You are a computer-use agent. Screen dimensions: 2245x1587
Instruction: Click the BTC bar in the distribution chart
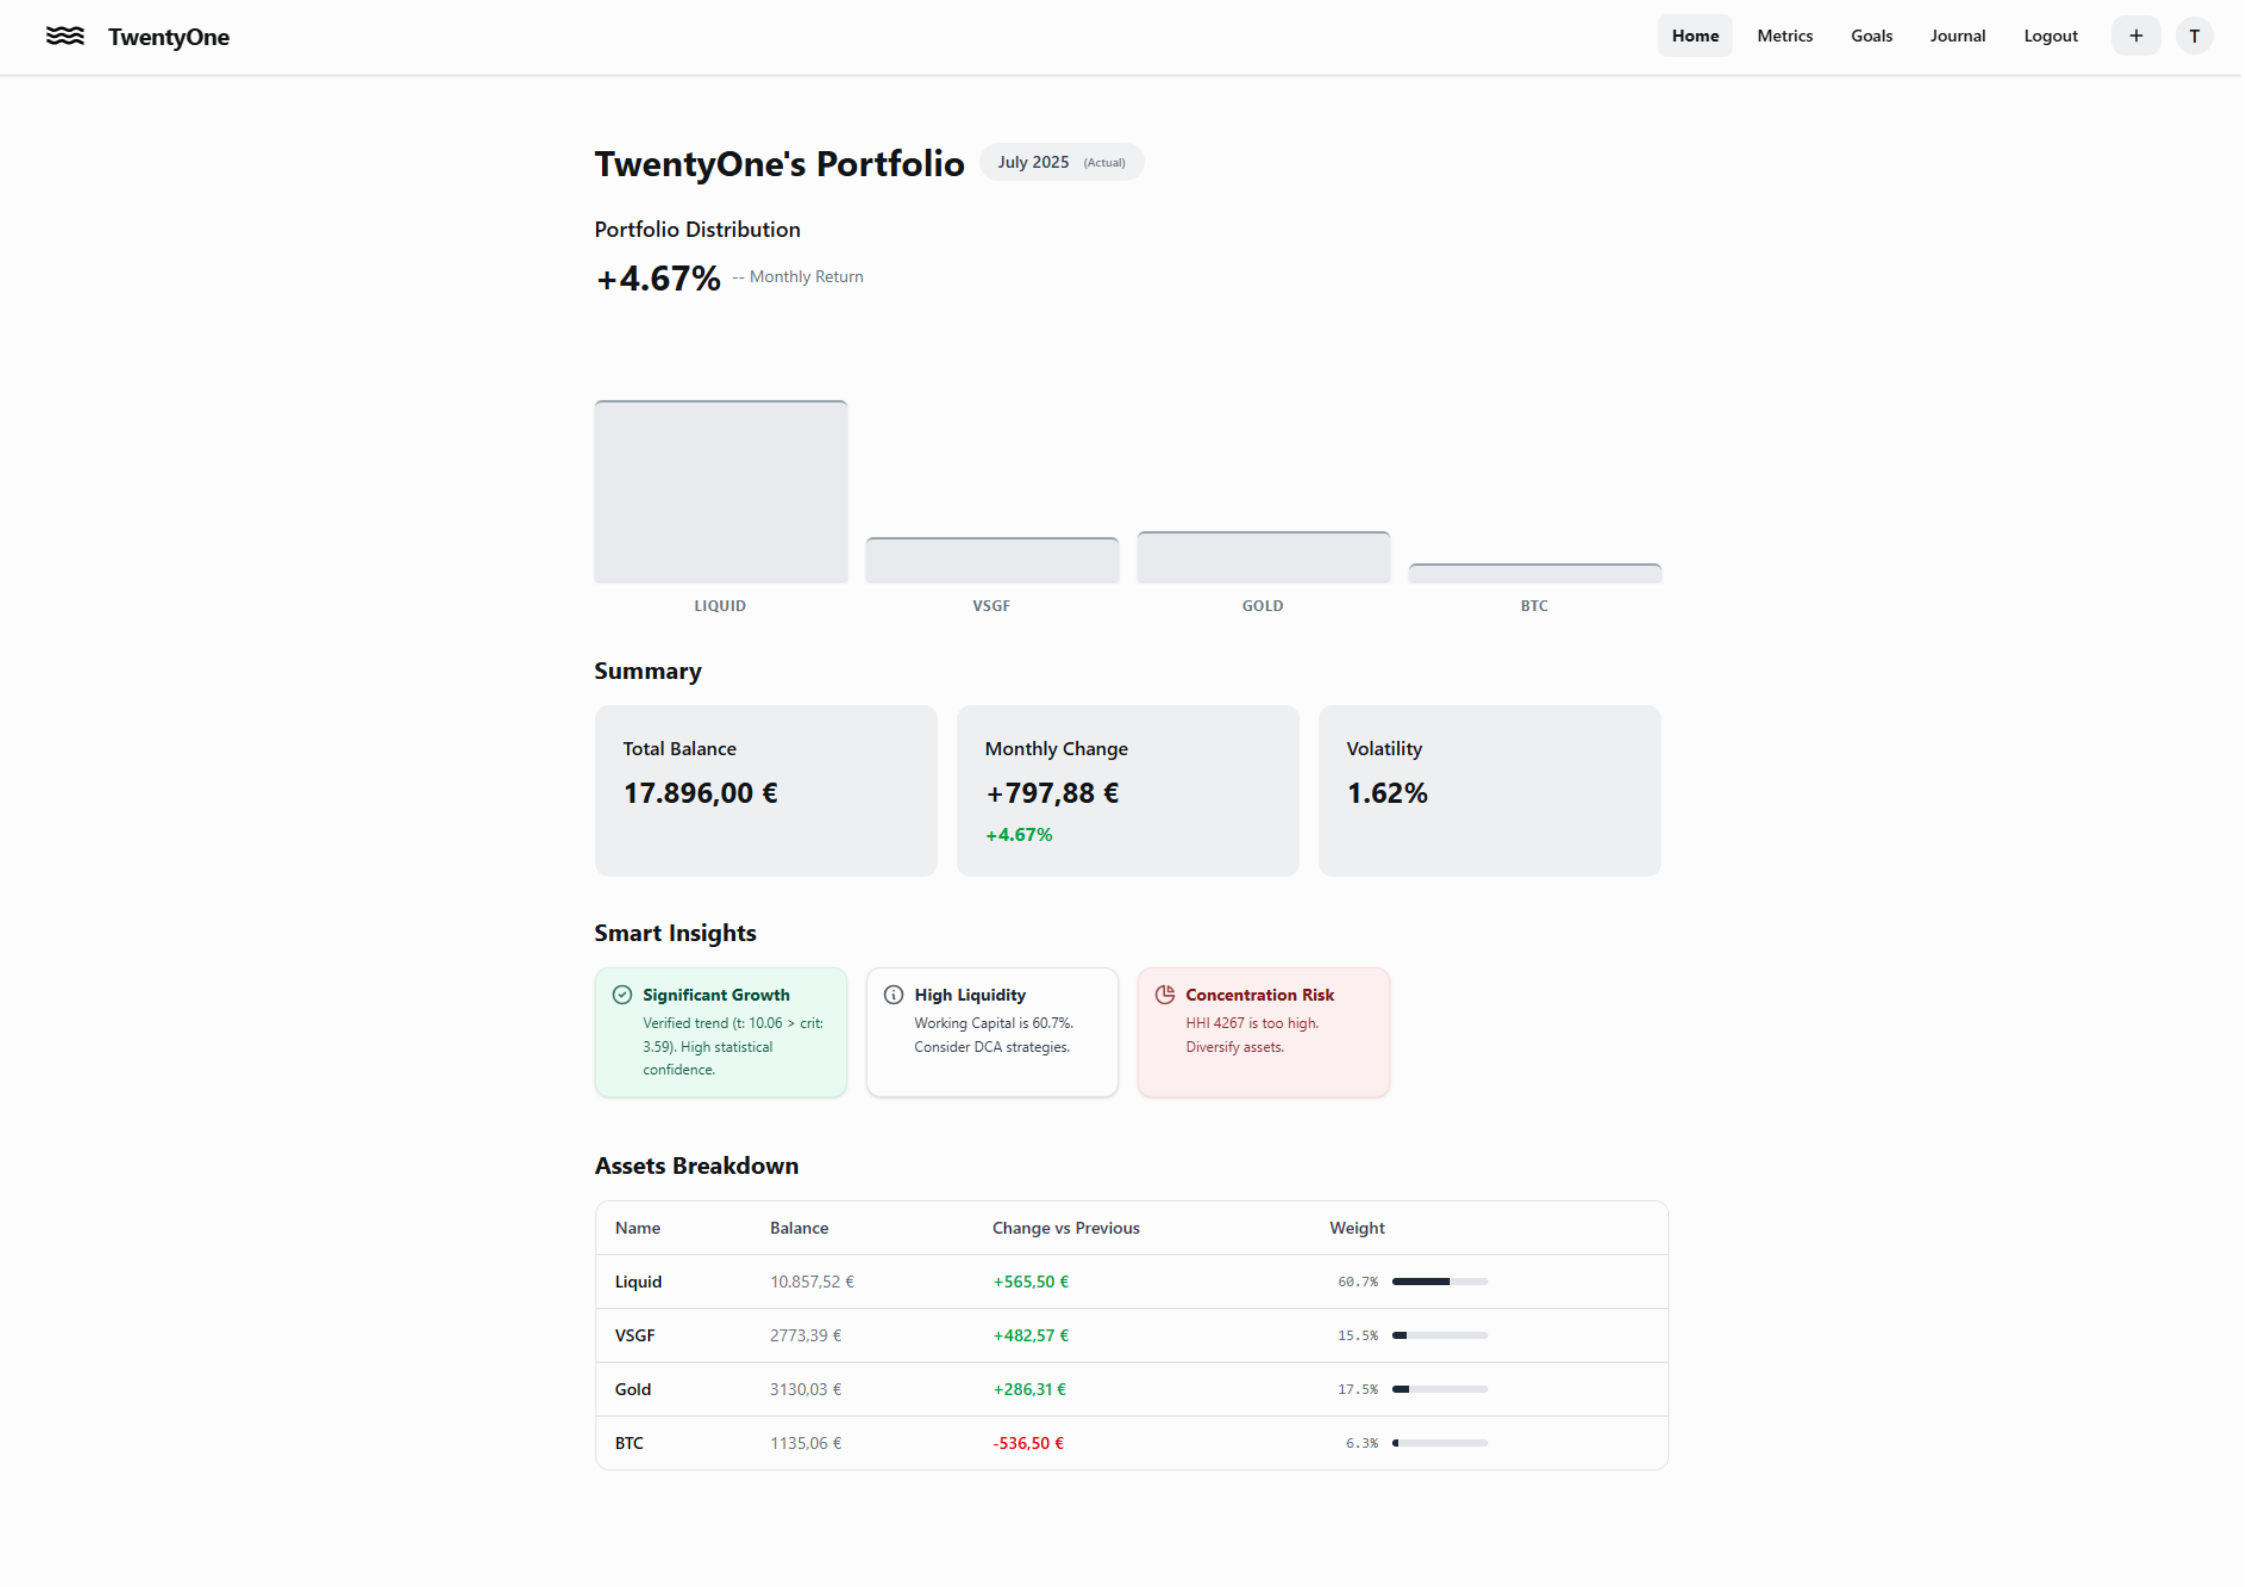(x=1534, y=571)
